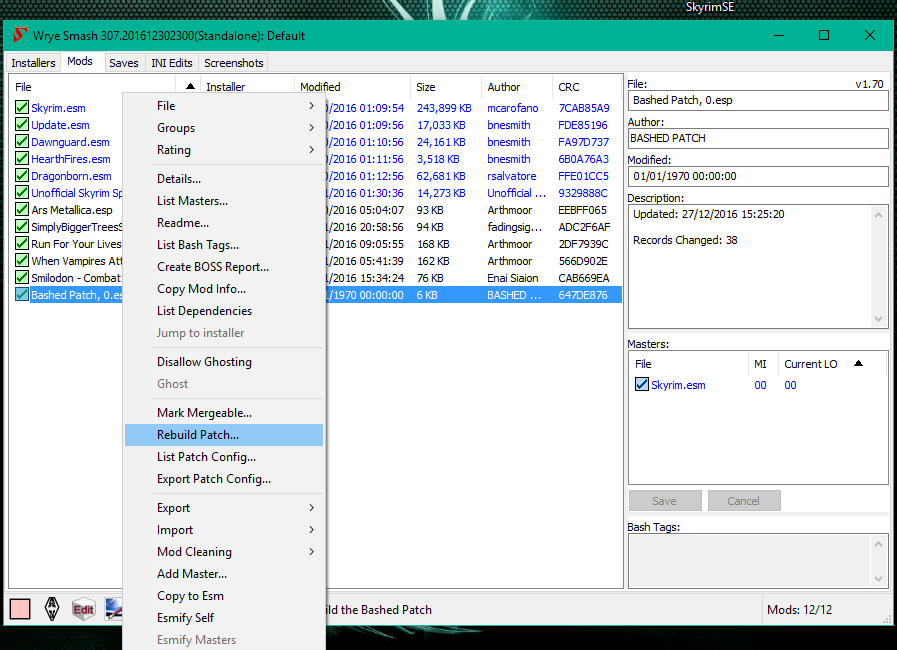The image size is (897, 650).
Task: Click the pink square status bar icon
Action: [20, 609]
